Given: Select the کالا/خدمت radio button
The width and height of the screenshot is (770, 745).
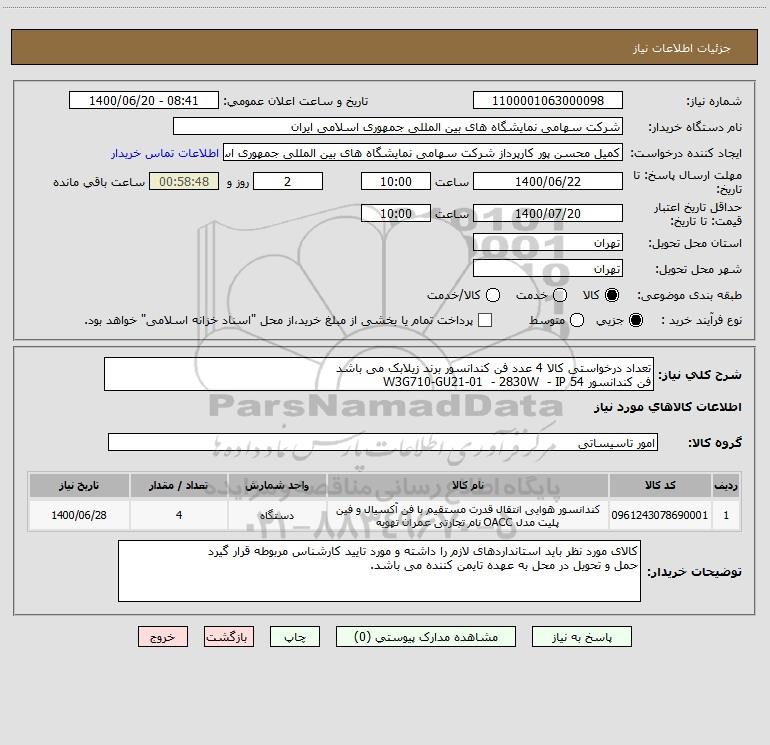Looking at the screenshot, I should (493, 295).
